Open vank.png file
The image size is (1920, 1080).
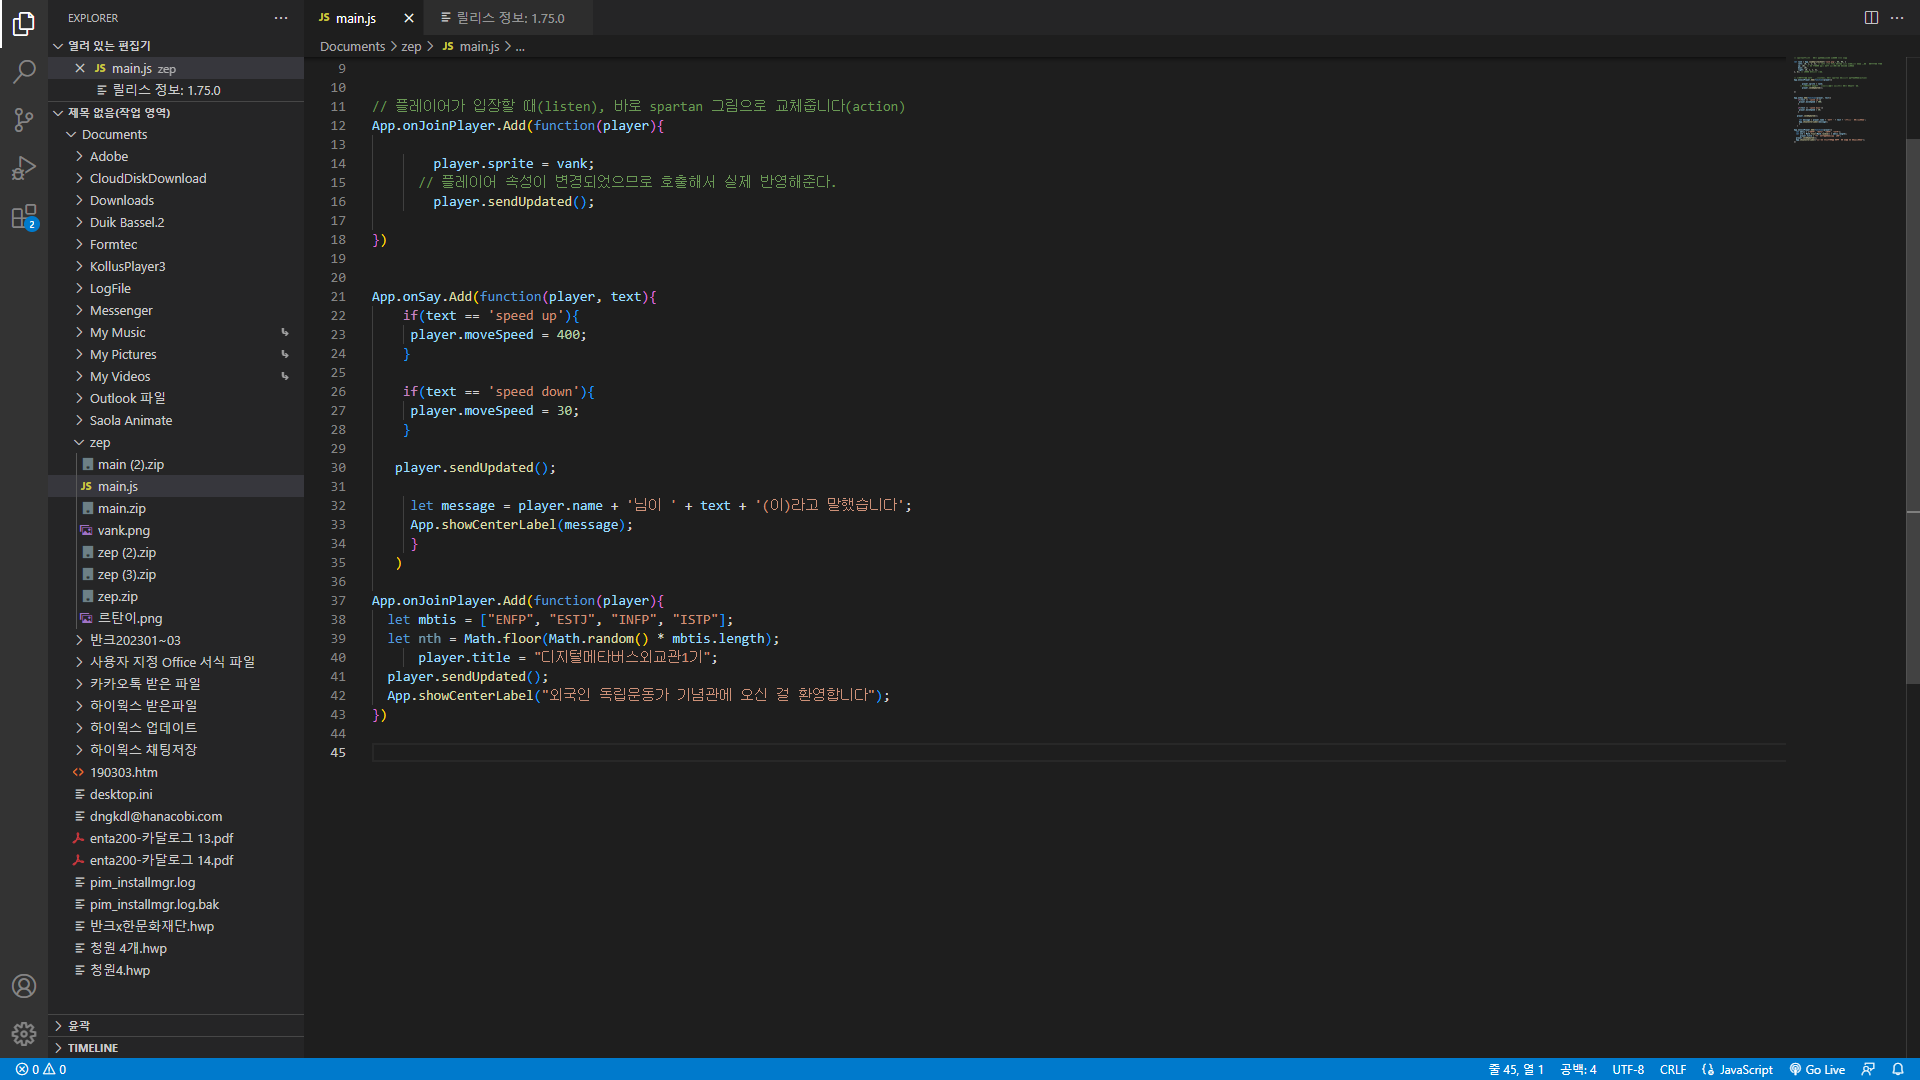[176, 531]
